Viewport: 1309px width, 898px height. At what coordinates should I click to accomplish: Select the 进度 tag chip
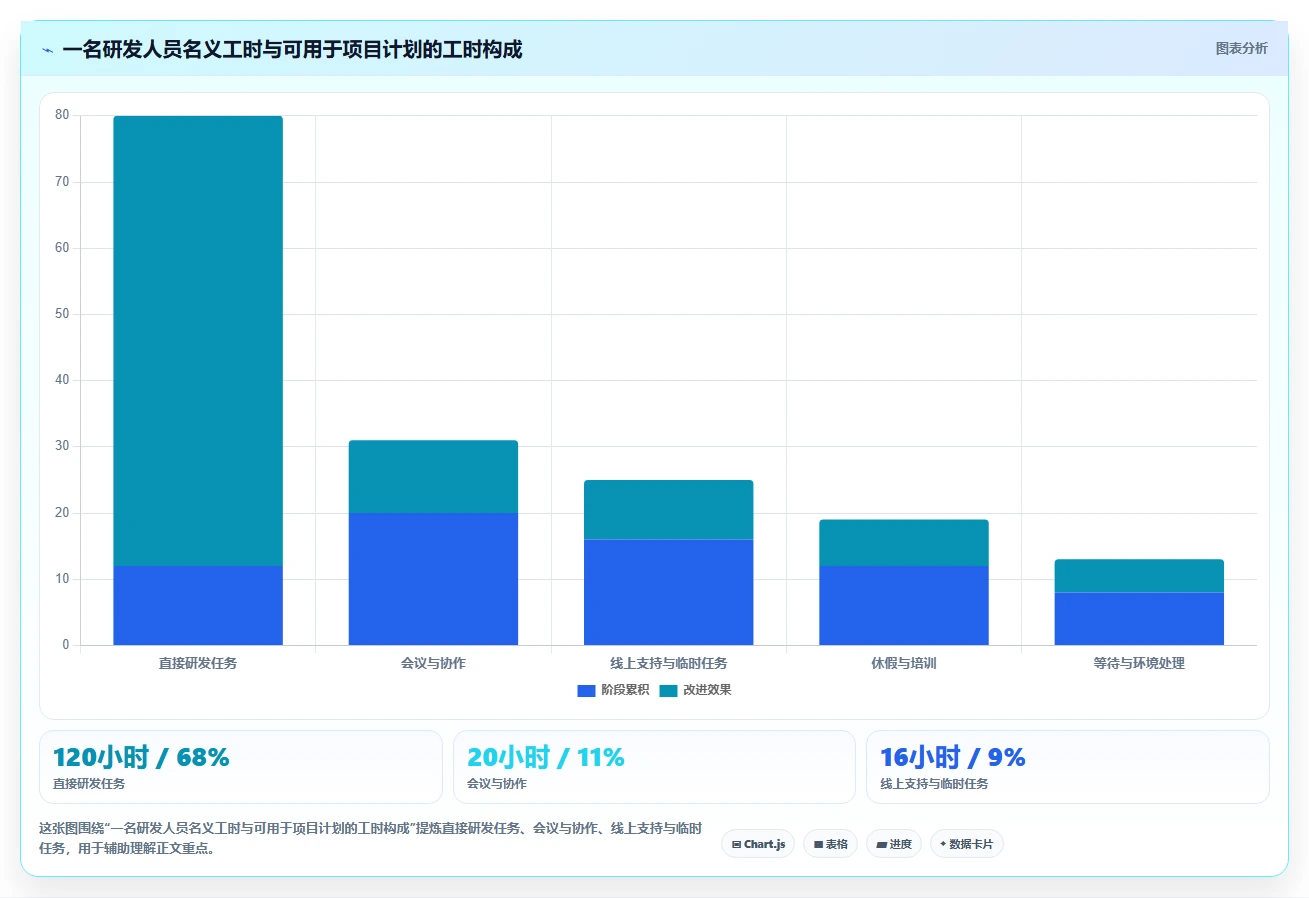(894, 844)
